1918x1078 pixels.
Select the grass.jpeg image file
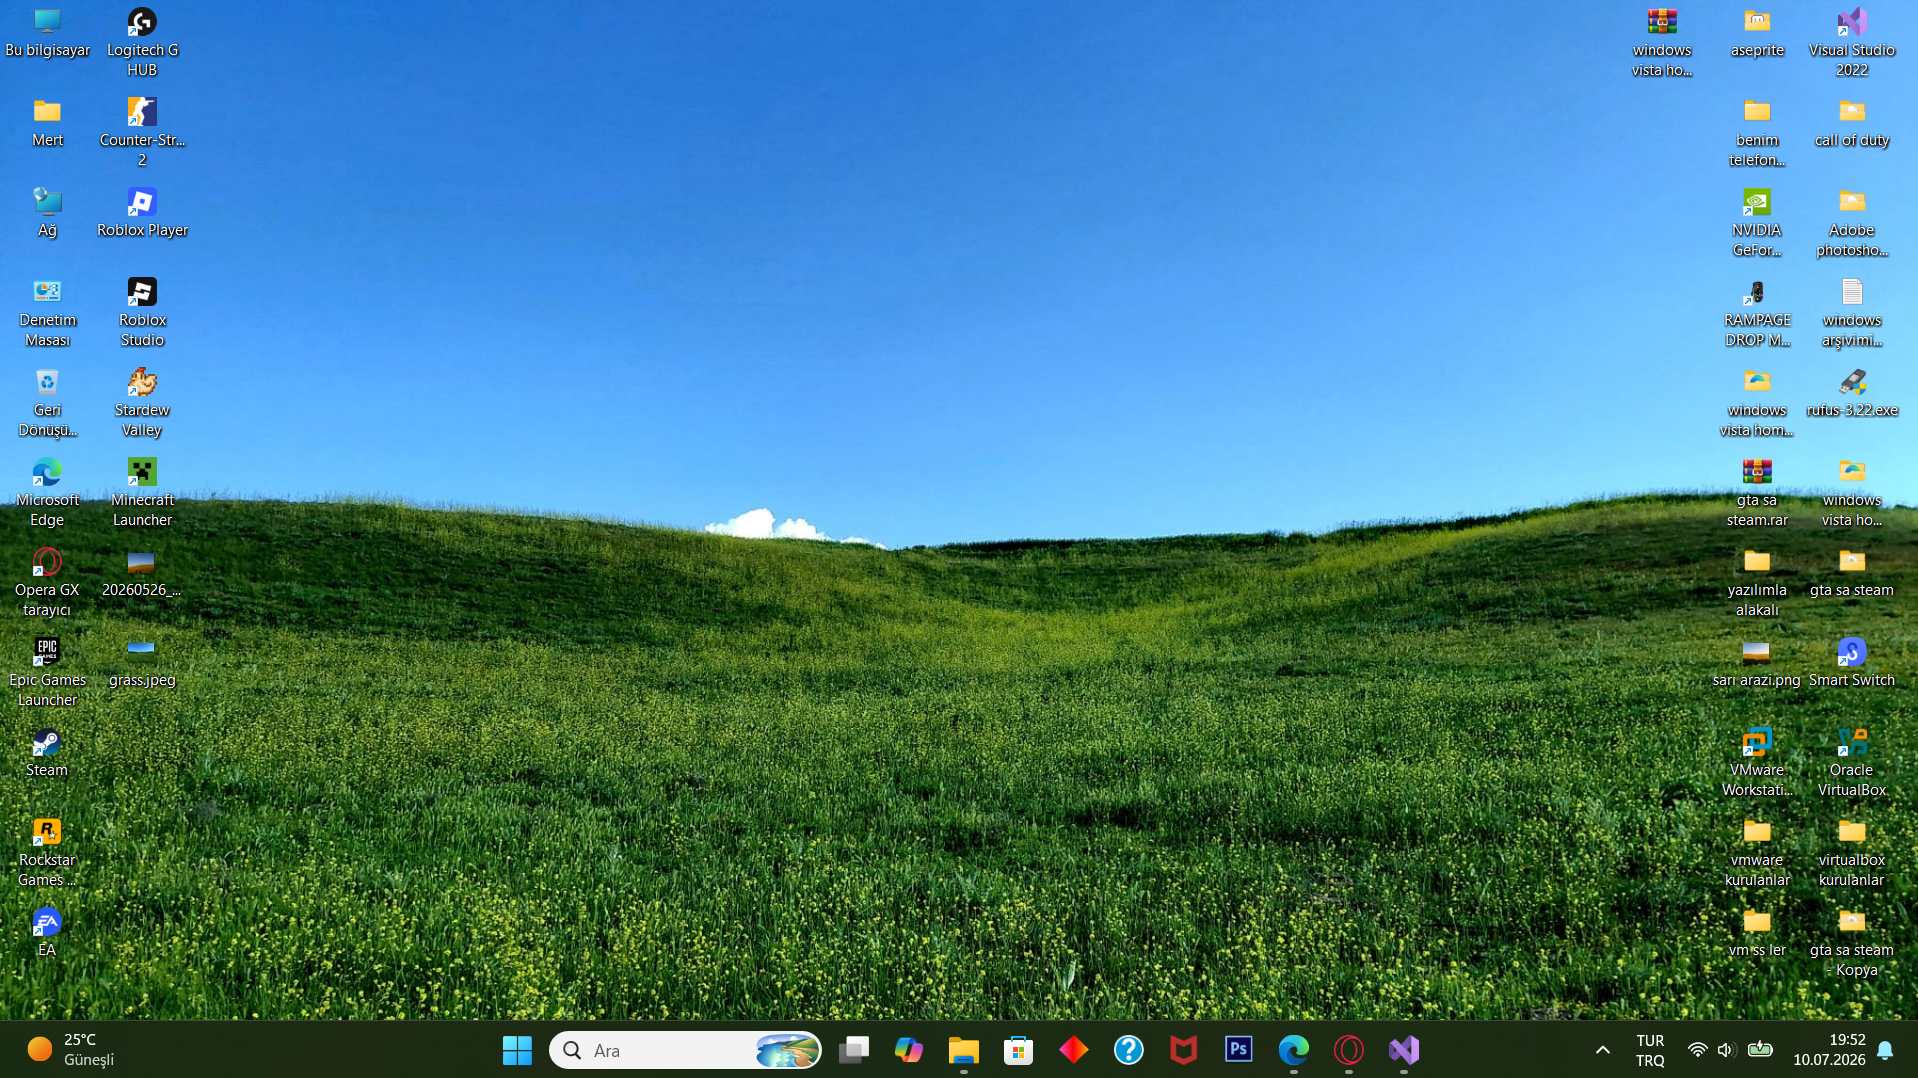(x=142, y=664)
